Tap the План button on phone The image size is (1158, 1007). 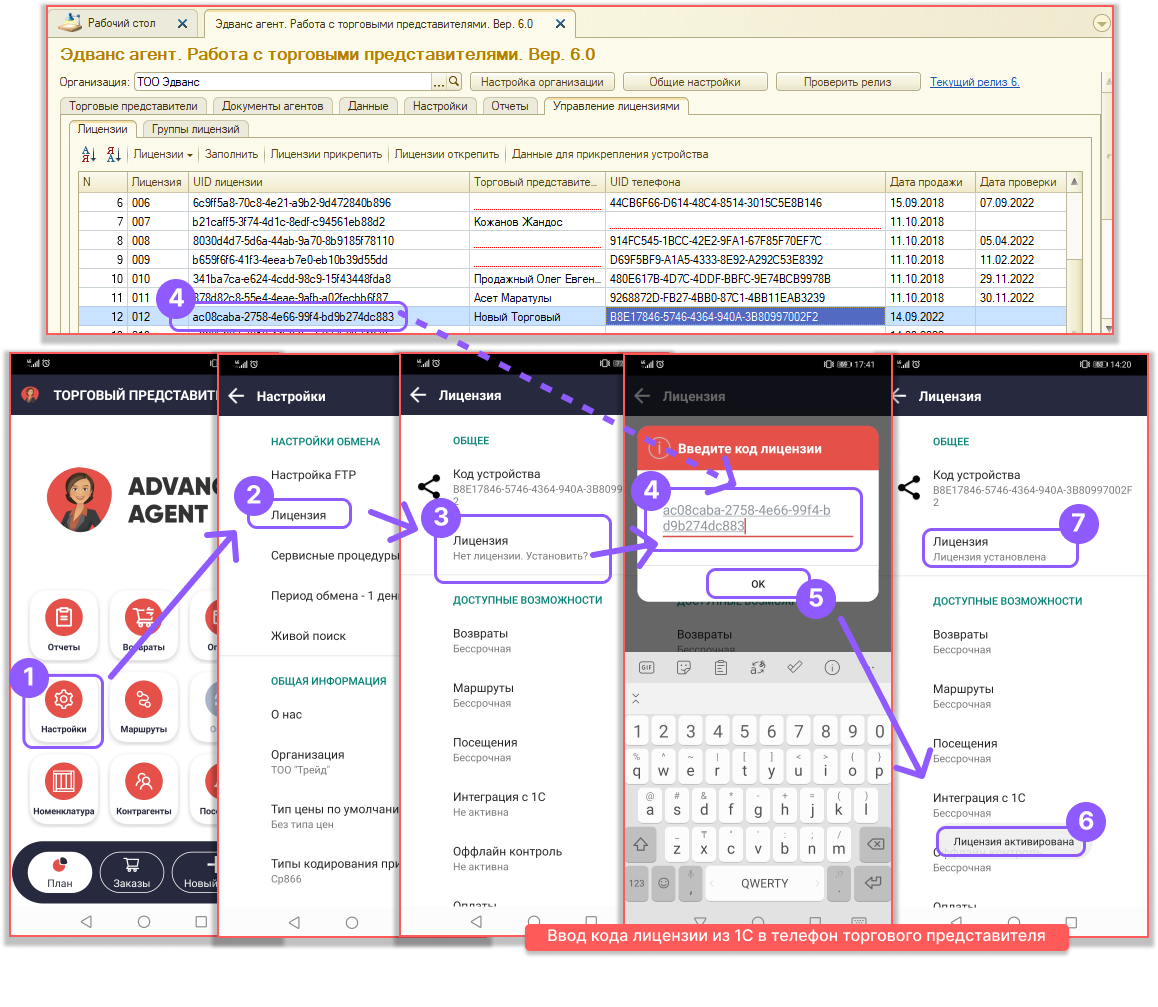coord(60,872)
